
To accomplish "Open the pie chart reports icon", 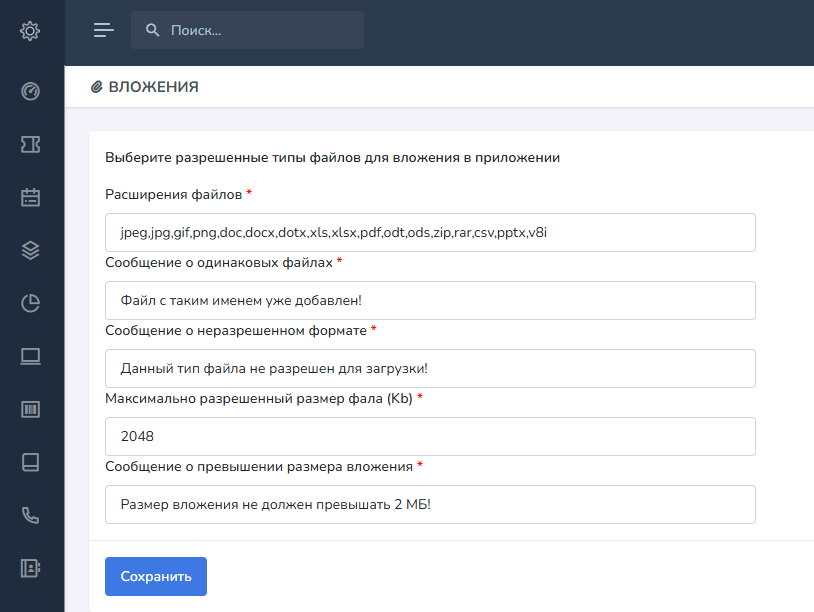I will pos(30,304).
